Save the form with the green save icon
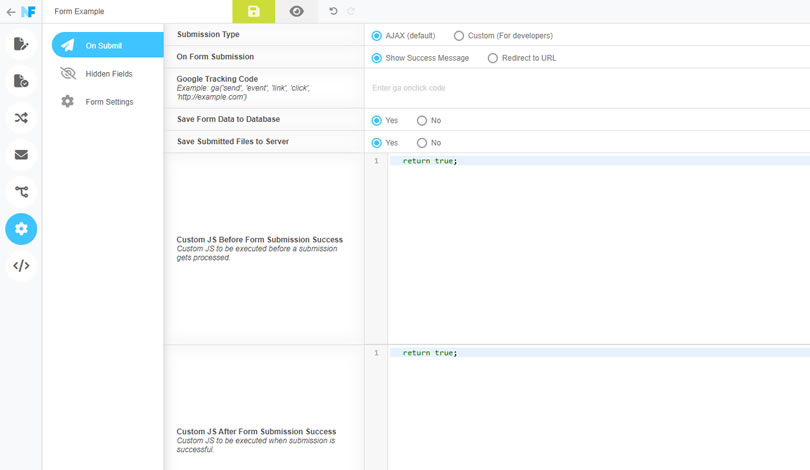This screenshot has height=470, width=810. pos(254,11)
